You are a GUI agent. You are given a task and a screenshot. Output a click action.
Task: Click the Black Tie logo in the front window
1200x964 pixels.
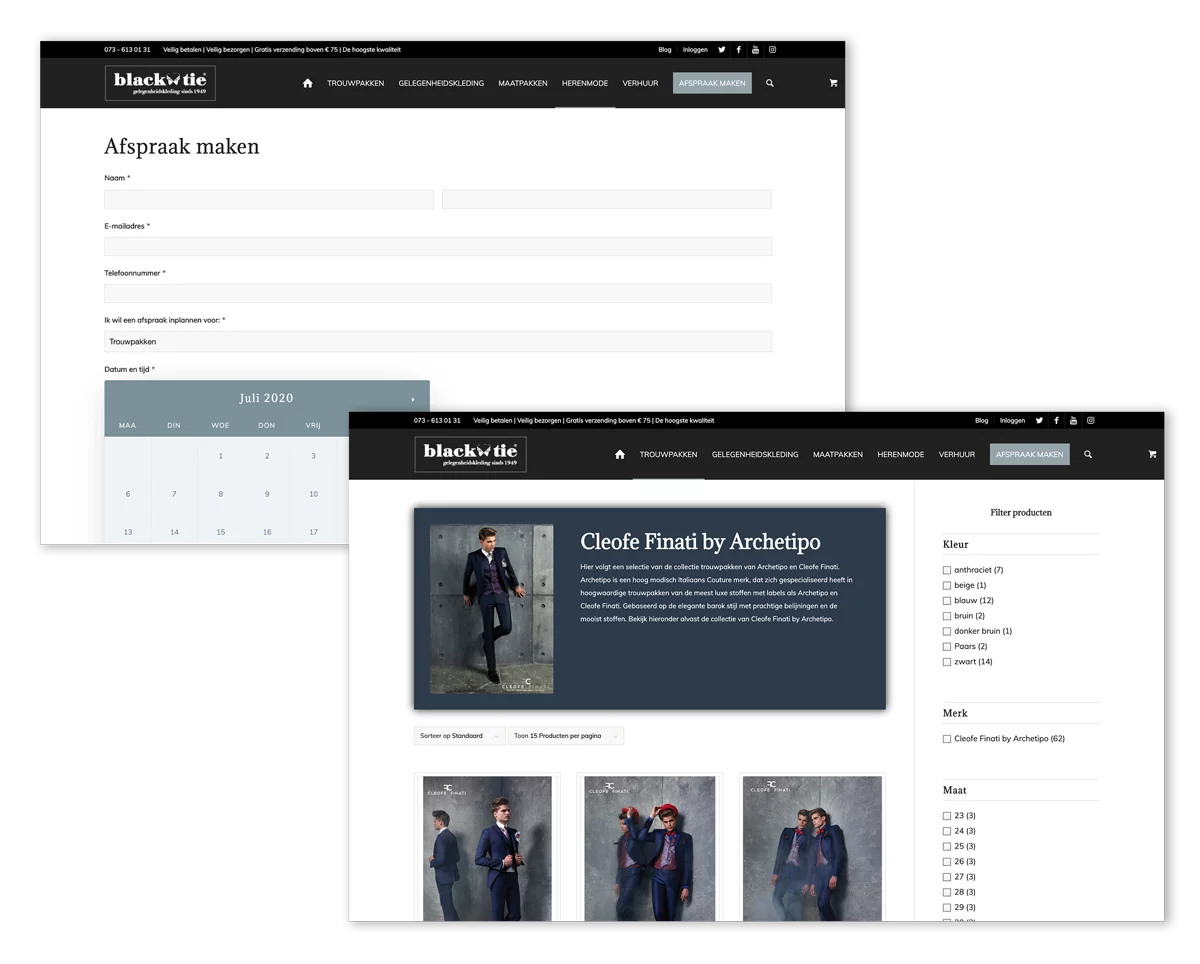(470, 454)
